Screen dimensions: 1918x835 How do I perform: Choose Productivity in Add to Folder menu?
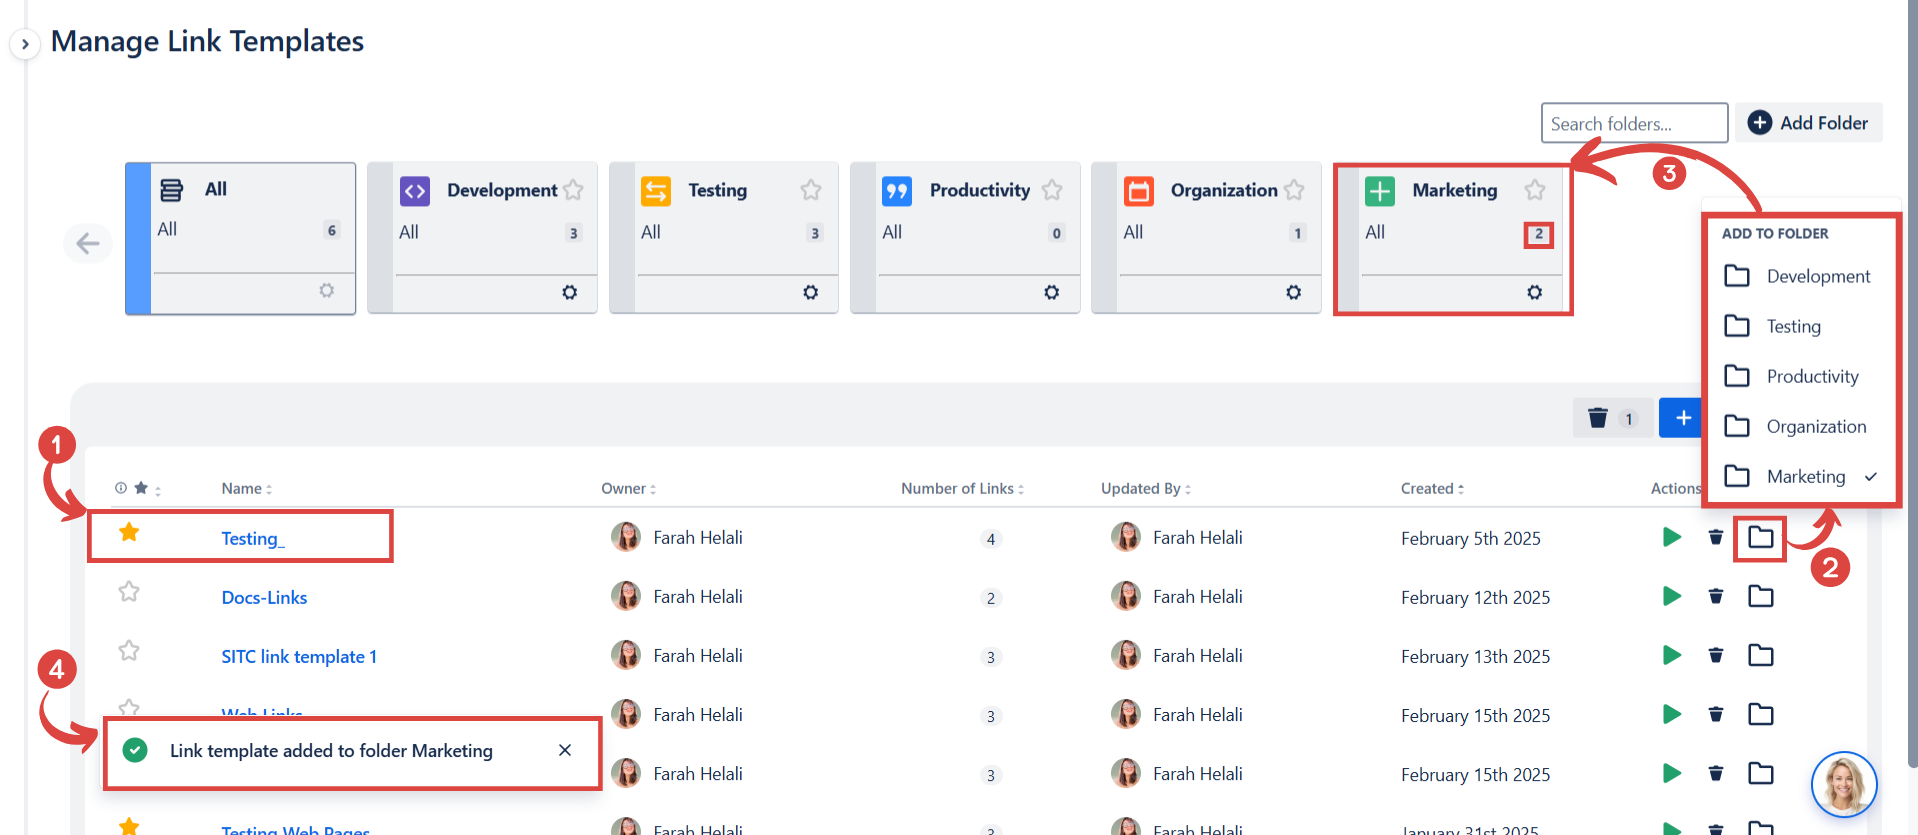pos(1811,376)
